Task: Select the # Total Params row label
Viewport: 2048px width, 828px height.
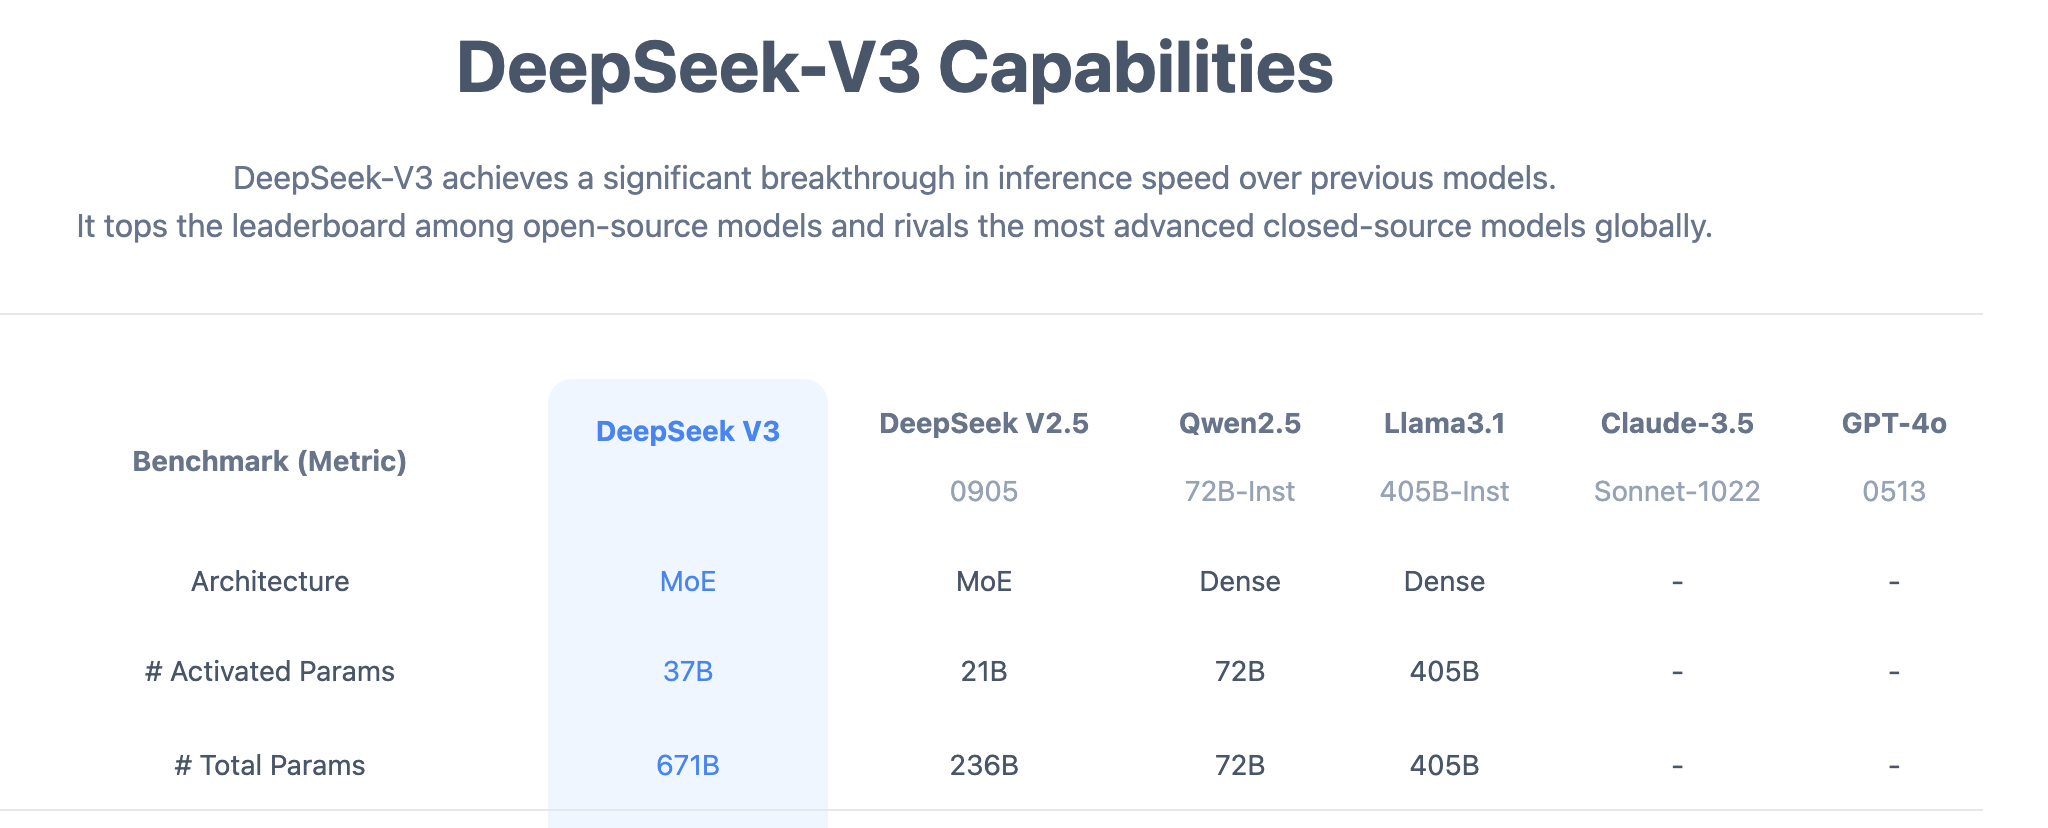Action: 270,765
